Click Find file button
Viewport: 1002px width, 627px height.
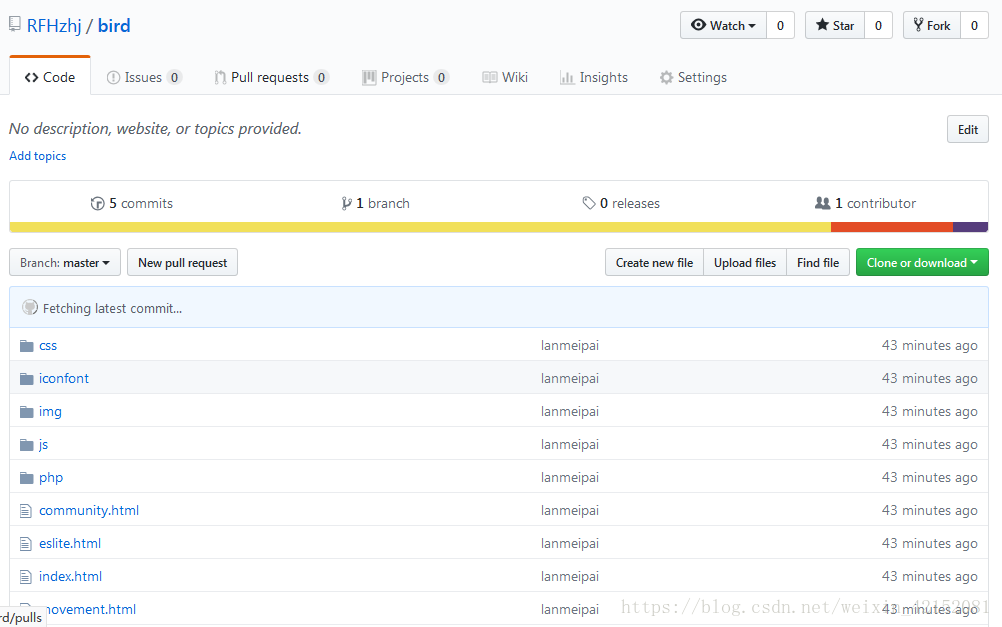coord(818,263)
